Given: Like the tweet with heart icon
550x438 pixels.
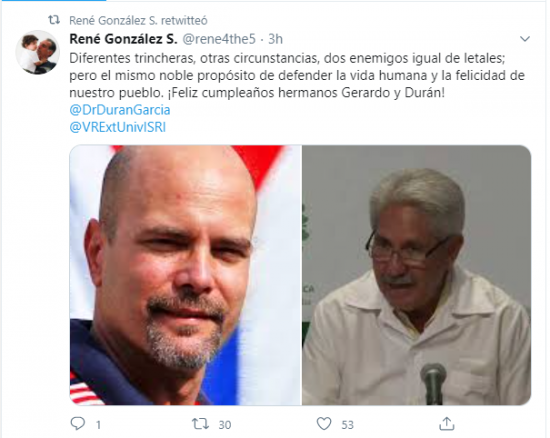Looking at the screenshot, I should (x=324, y=424).
